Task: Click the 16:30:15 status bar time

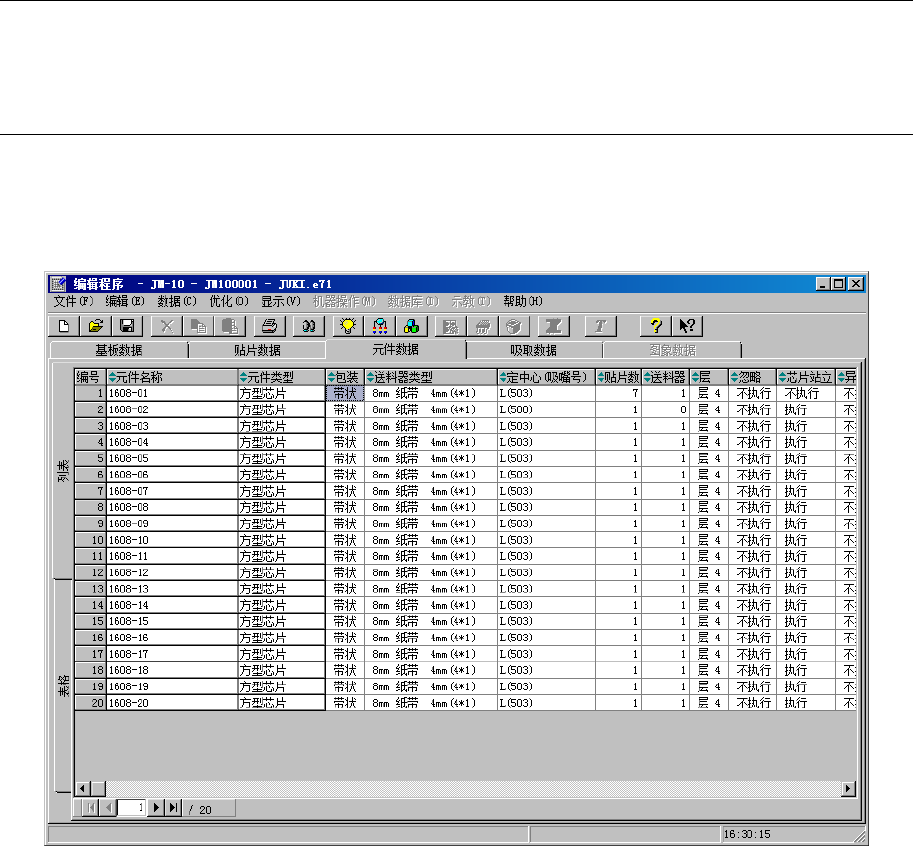Action: click(x=747, y=834)
